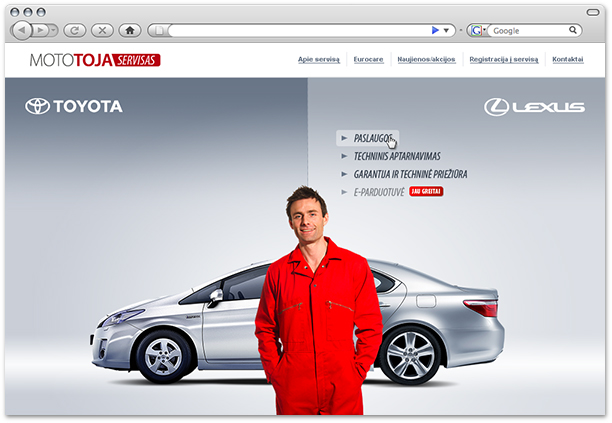Select Garantija ir techninė priežiūra item
The image size is (612, 423).
coord(410,174)
